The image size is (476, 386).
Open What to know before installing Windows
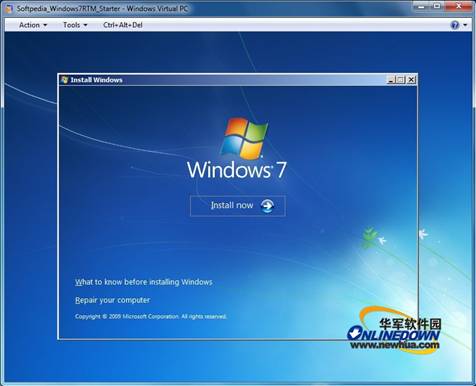click(144, 282)
